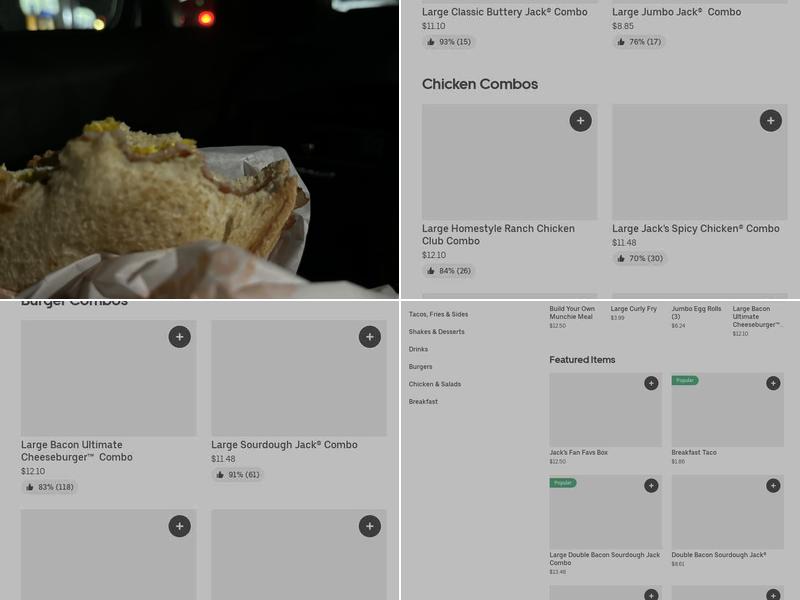Click thumbs-up icon beside 93% (15) rating
This screenshot has height=600, width=800.
[x=431, y=42]
